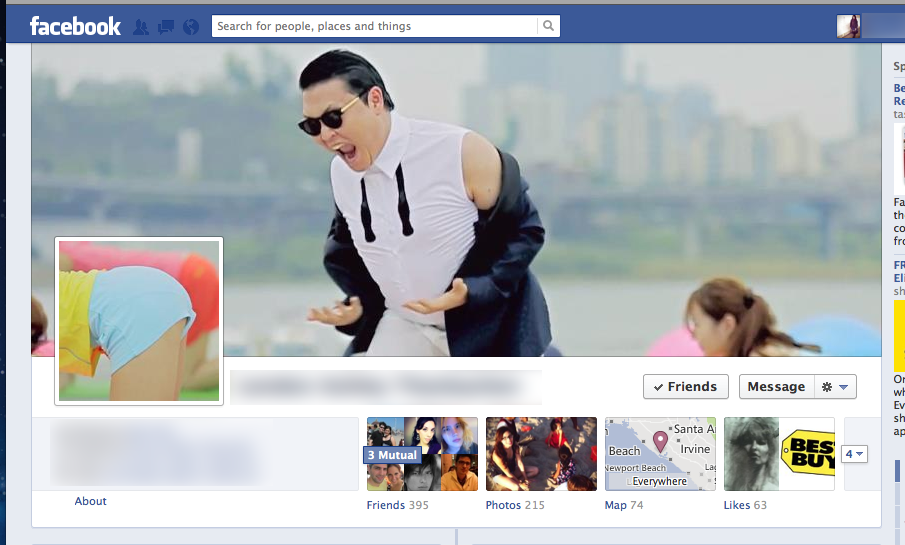Focus the 'Search for people, places and things' field
This screenshot has height=545, width=905.
point(375,26)
